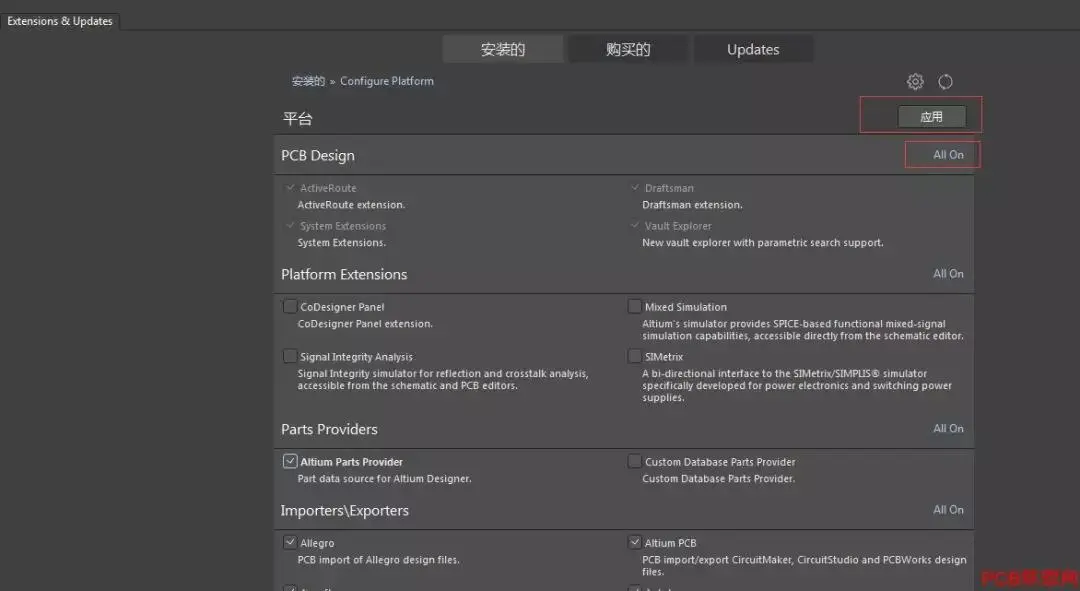Toggle the ActiveRoute checkmark
This screenshot has height=591, width=1080.
(290, 187)
